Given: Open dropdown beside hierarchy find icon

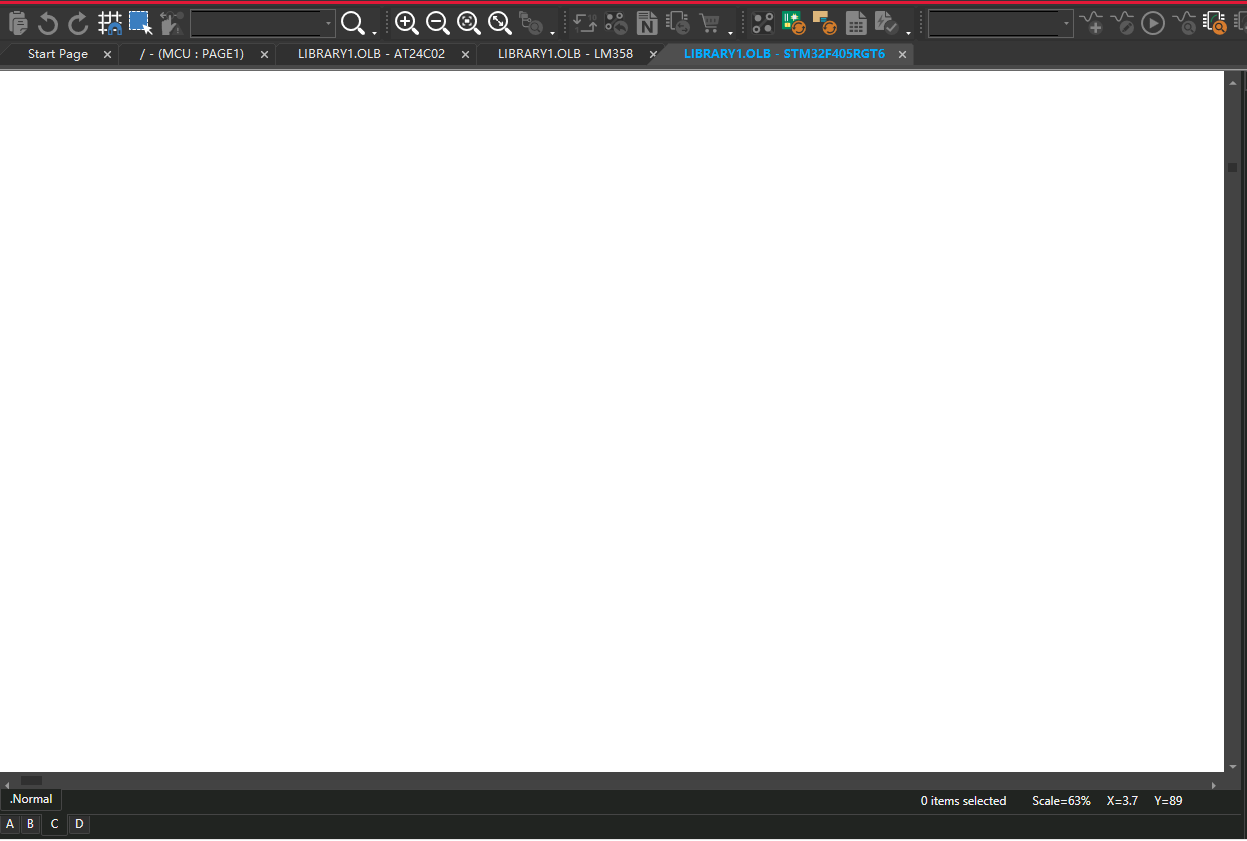Looking at the screenshot, I should (552, 32).
